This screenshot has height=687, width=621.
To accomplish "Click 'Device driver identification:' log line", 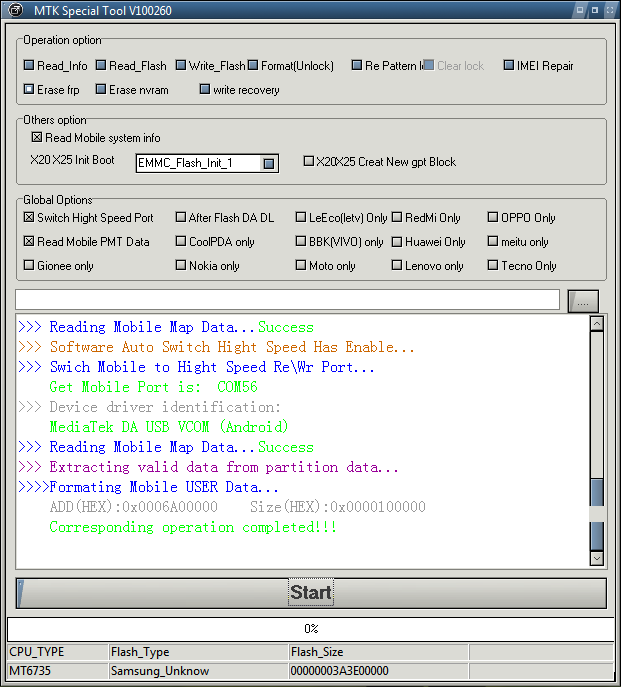I will (149, 407).
